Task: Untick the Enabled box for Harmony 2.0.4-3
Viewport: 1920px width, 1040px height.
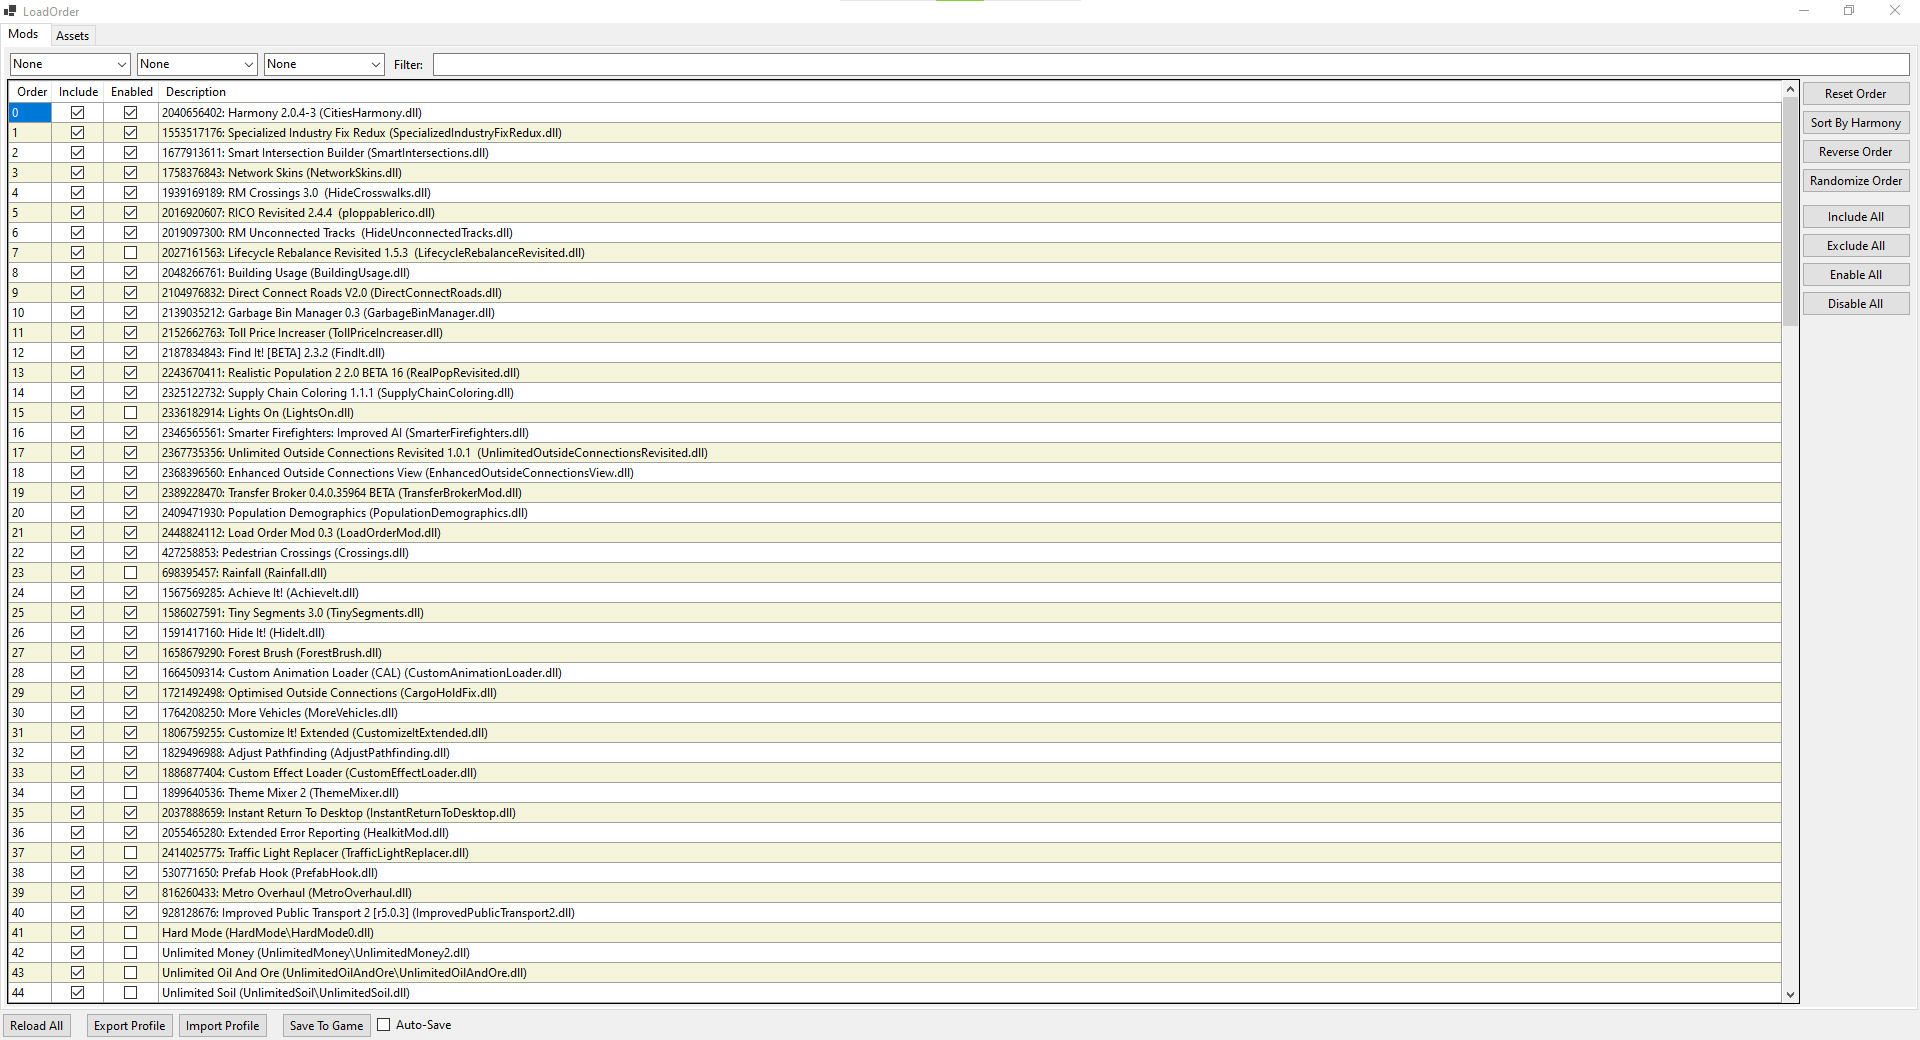Action: click(130, 113)
